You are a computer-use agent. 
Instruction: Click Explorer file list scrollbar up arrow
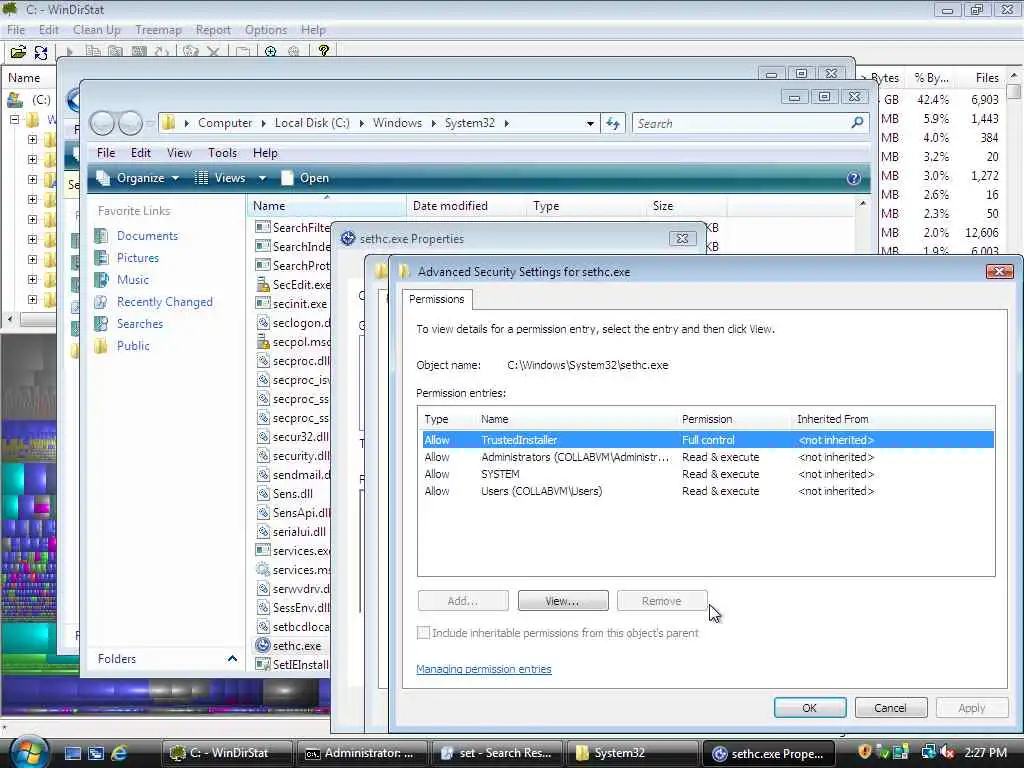pos(863,205)
